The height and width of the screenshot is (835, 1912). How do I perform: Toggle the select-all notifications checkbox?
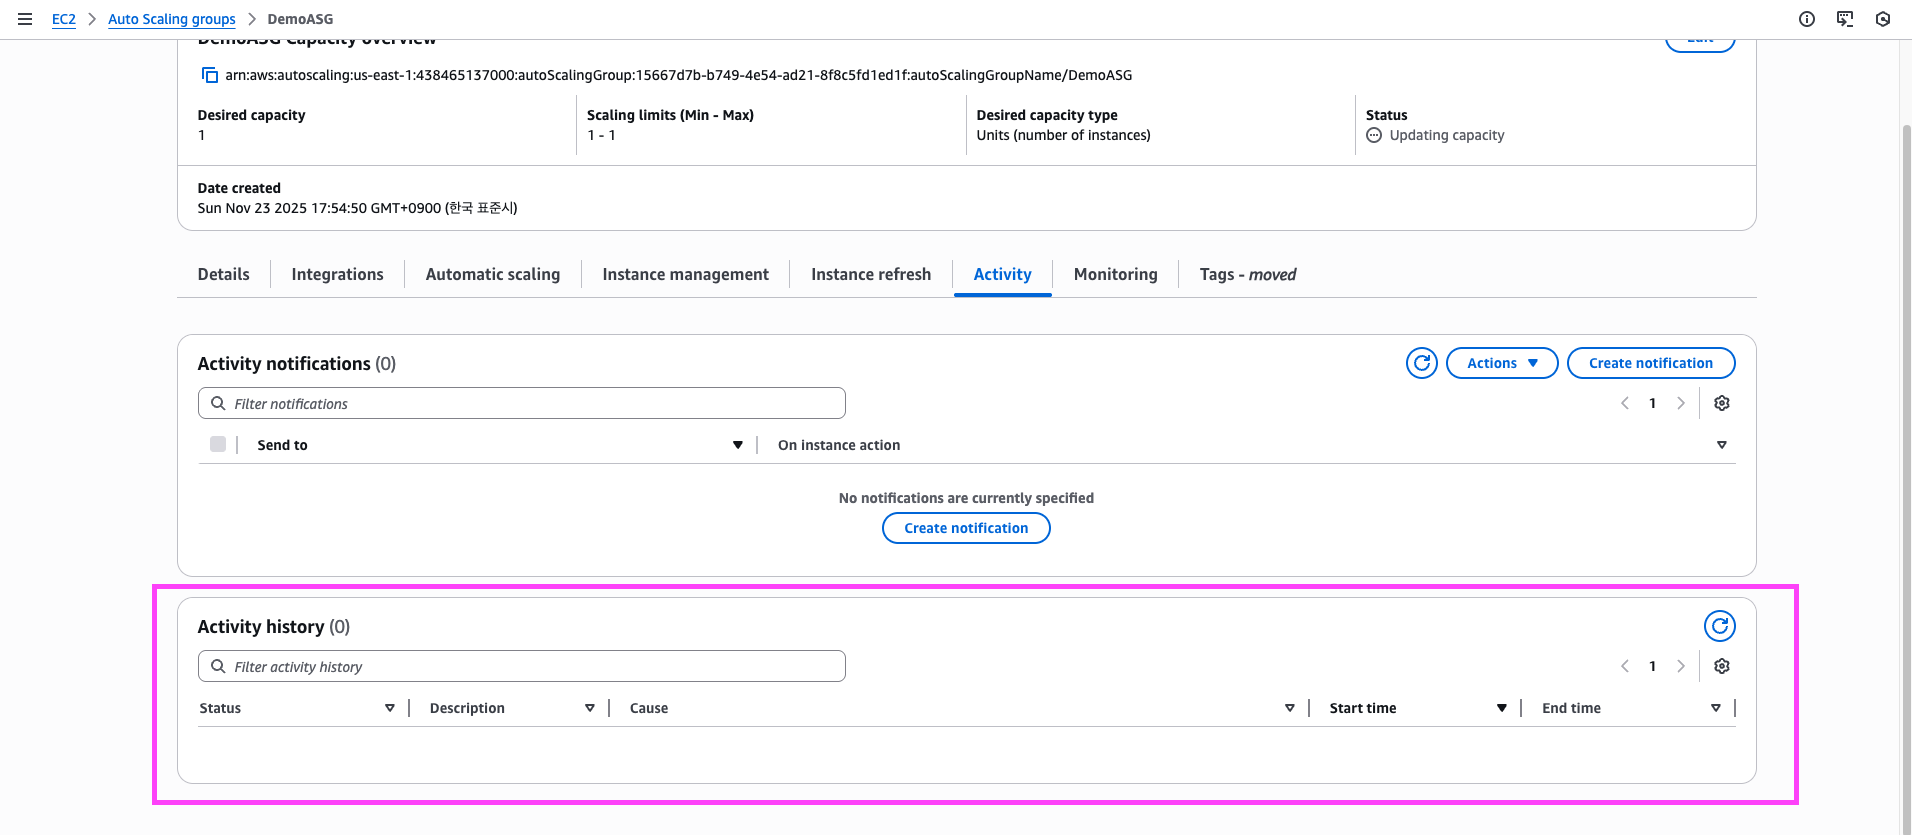point(218,444)
